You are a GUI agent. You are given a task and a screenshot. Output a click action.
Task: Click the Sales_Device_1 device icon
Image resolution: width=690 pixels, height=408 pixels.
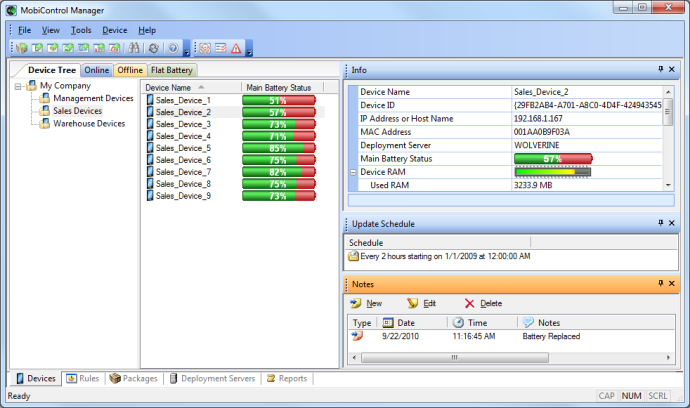pyautogui.click(x=150, y=100)
